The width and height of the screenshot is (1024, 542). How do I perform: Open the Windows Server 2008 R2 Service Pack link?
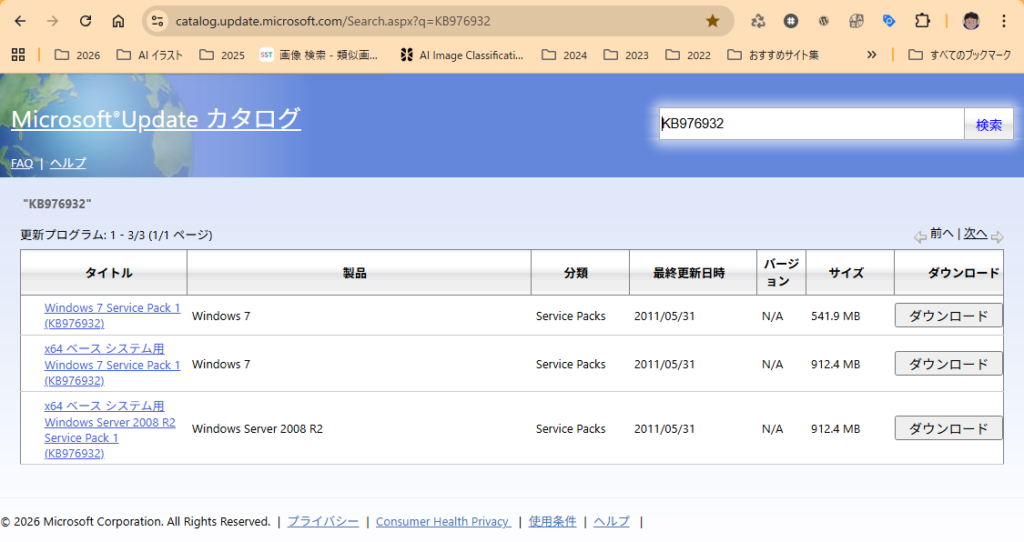pyautogui.click(x=109, y=430)
